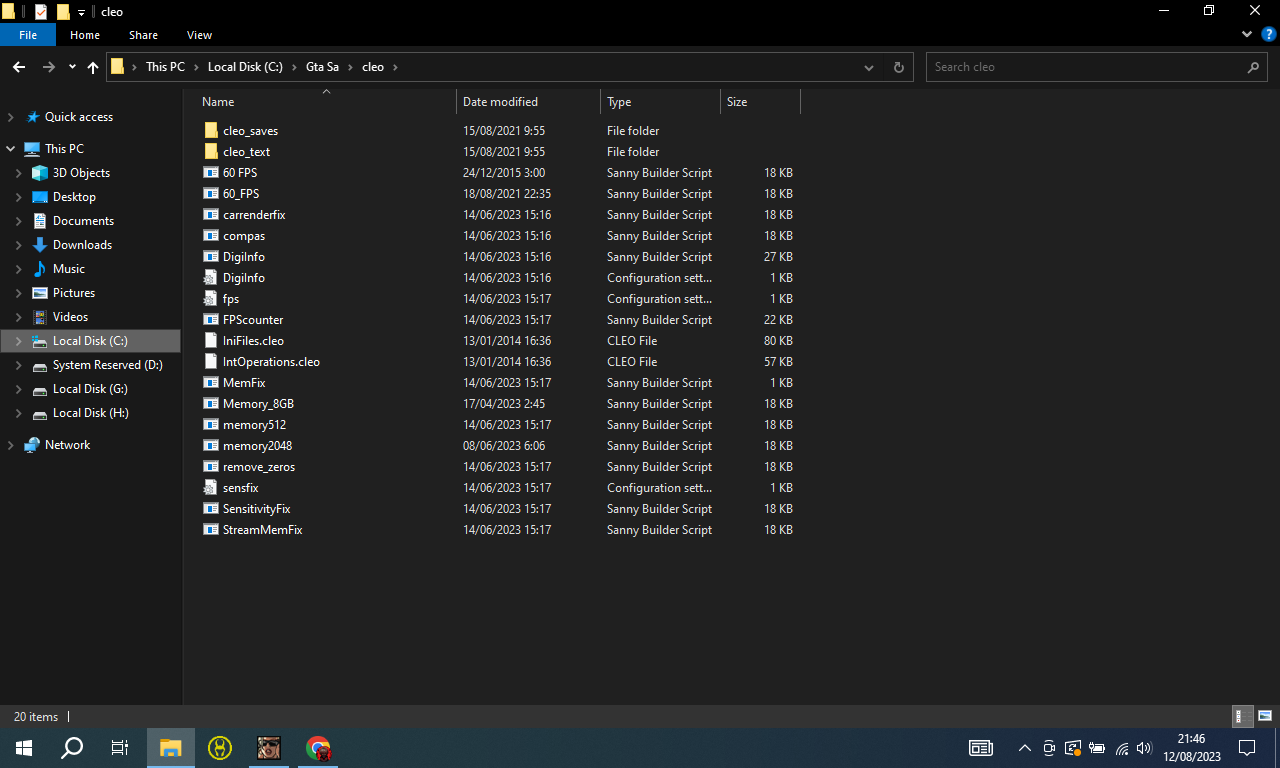Expand Quick access tree node
This screenshot has width=1280, height=768.
(x=11, y=117)
